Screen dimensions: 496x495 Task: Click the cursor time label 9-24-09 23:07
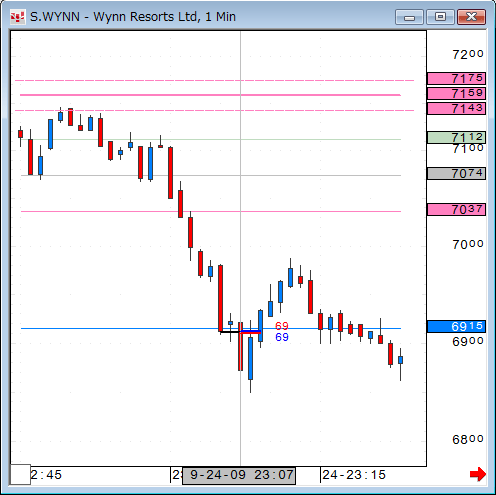click(x=239, y=475)
